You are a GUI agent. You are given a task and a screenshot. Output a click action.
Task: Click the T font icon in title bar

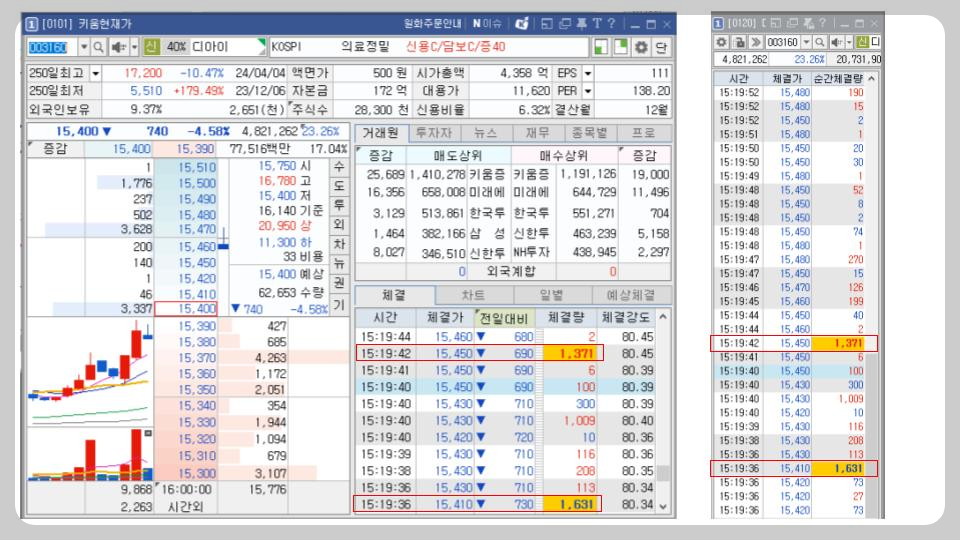point(597,24)
